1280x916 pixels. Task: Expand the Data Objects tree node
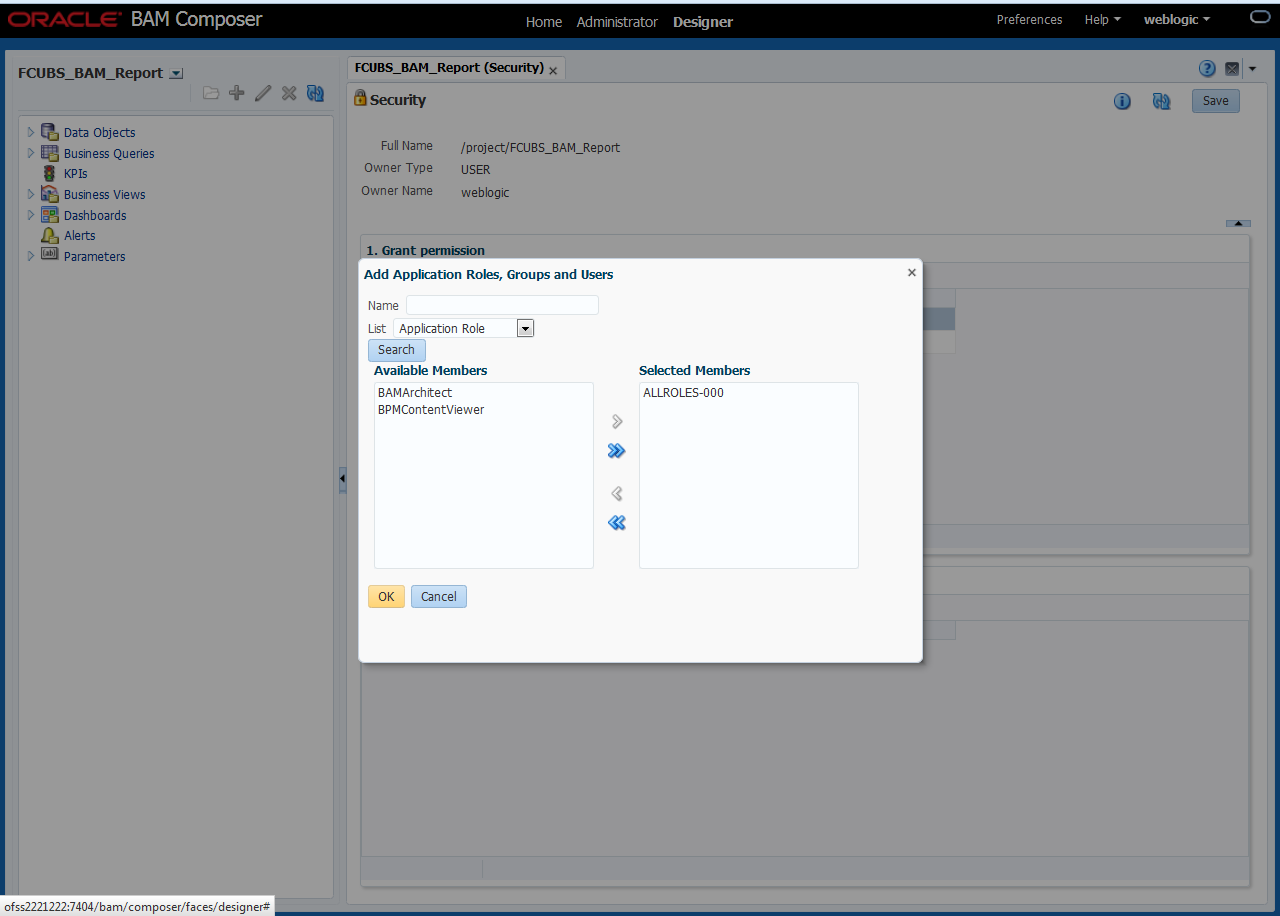coord(31,132)
